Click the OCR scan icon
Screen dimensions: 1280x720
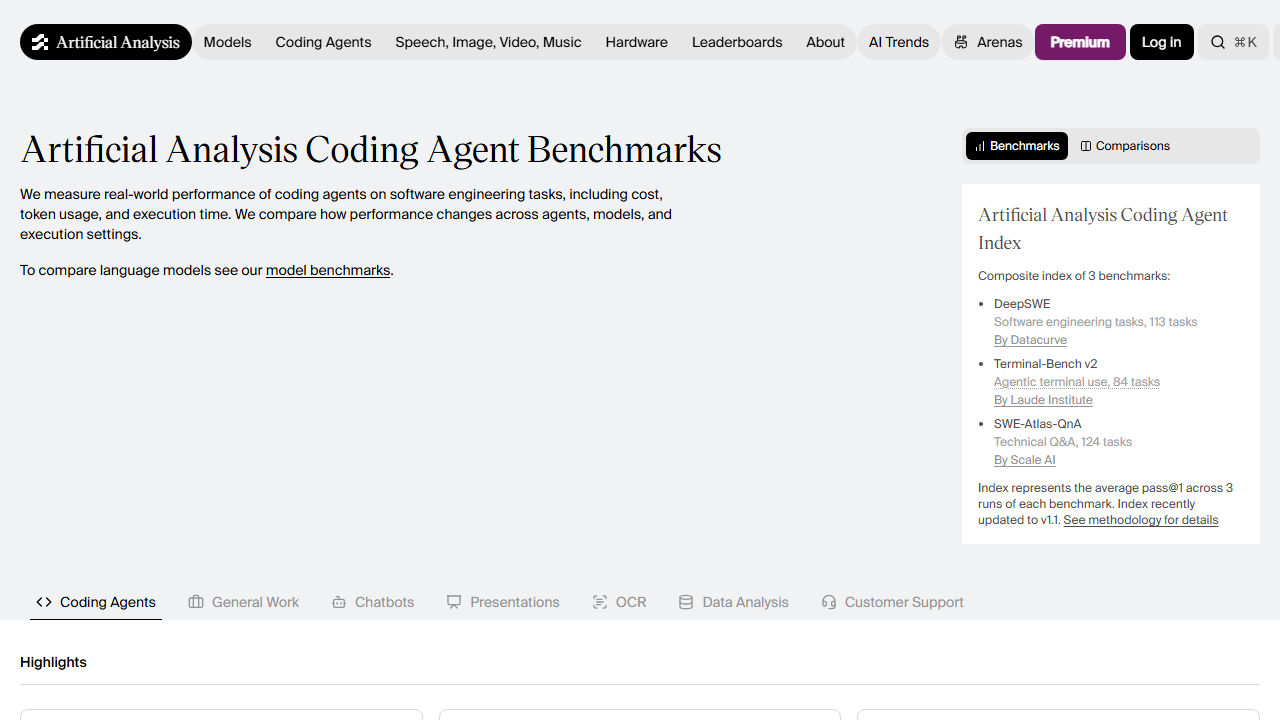600,602
